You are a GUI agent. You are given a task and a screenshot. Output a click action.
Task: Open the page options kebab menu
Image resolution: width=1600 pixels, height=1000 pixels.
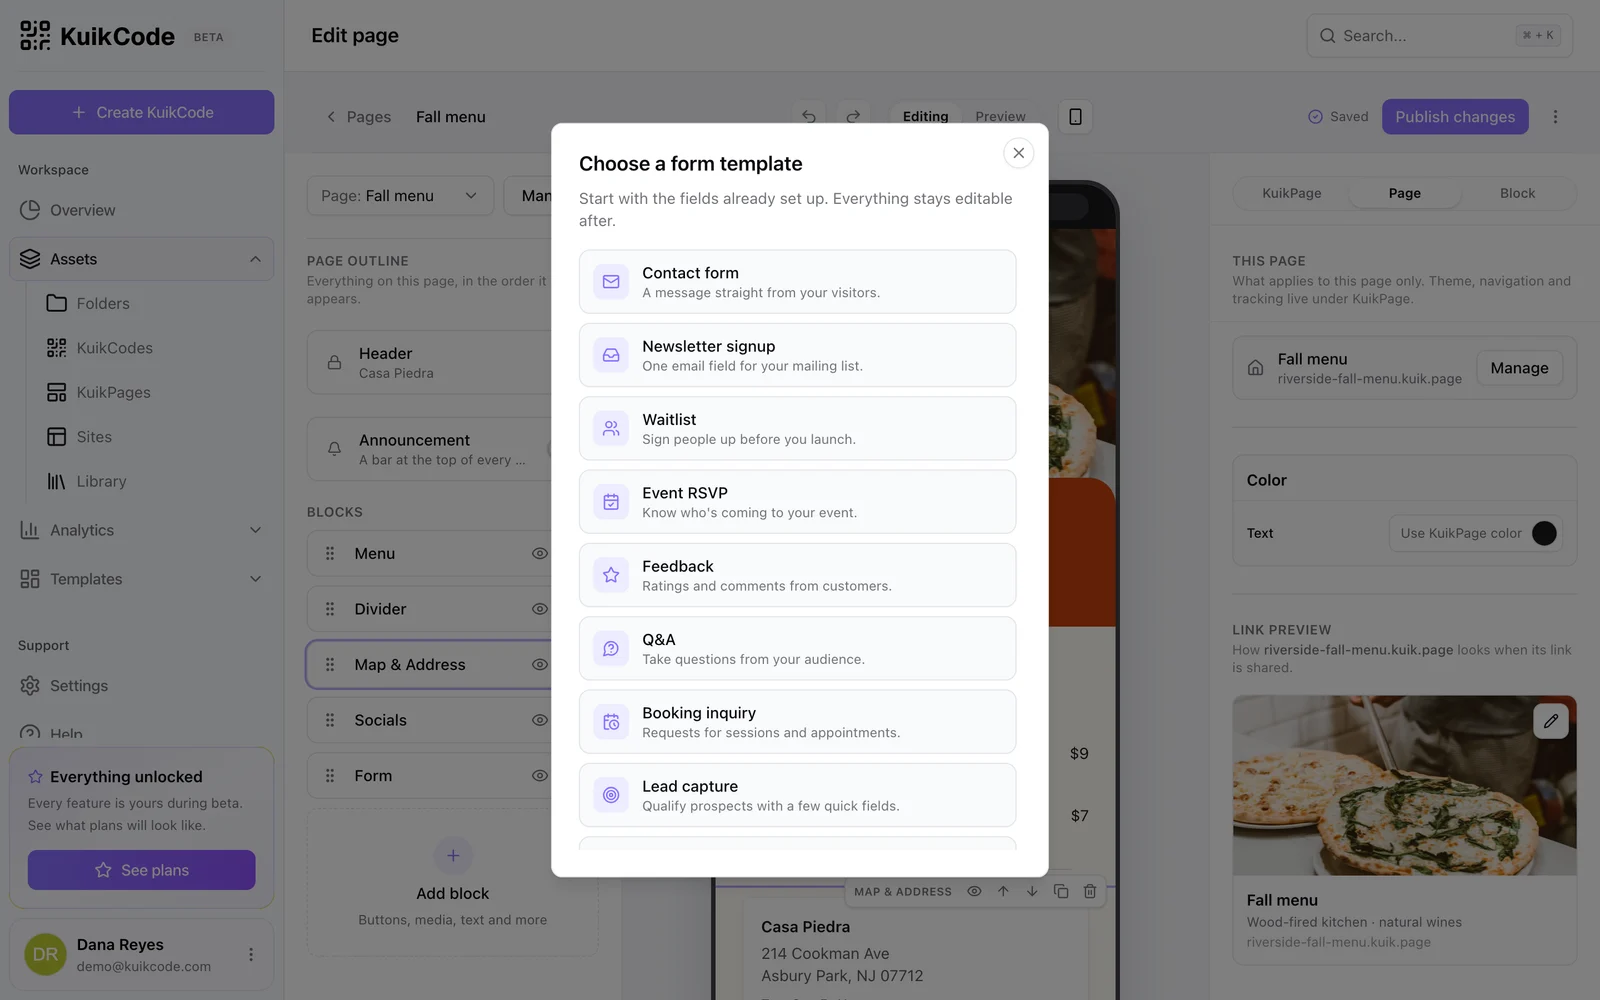point(1555,117)
